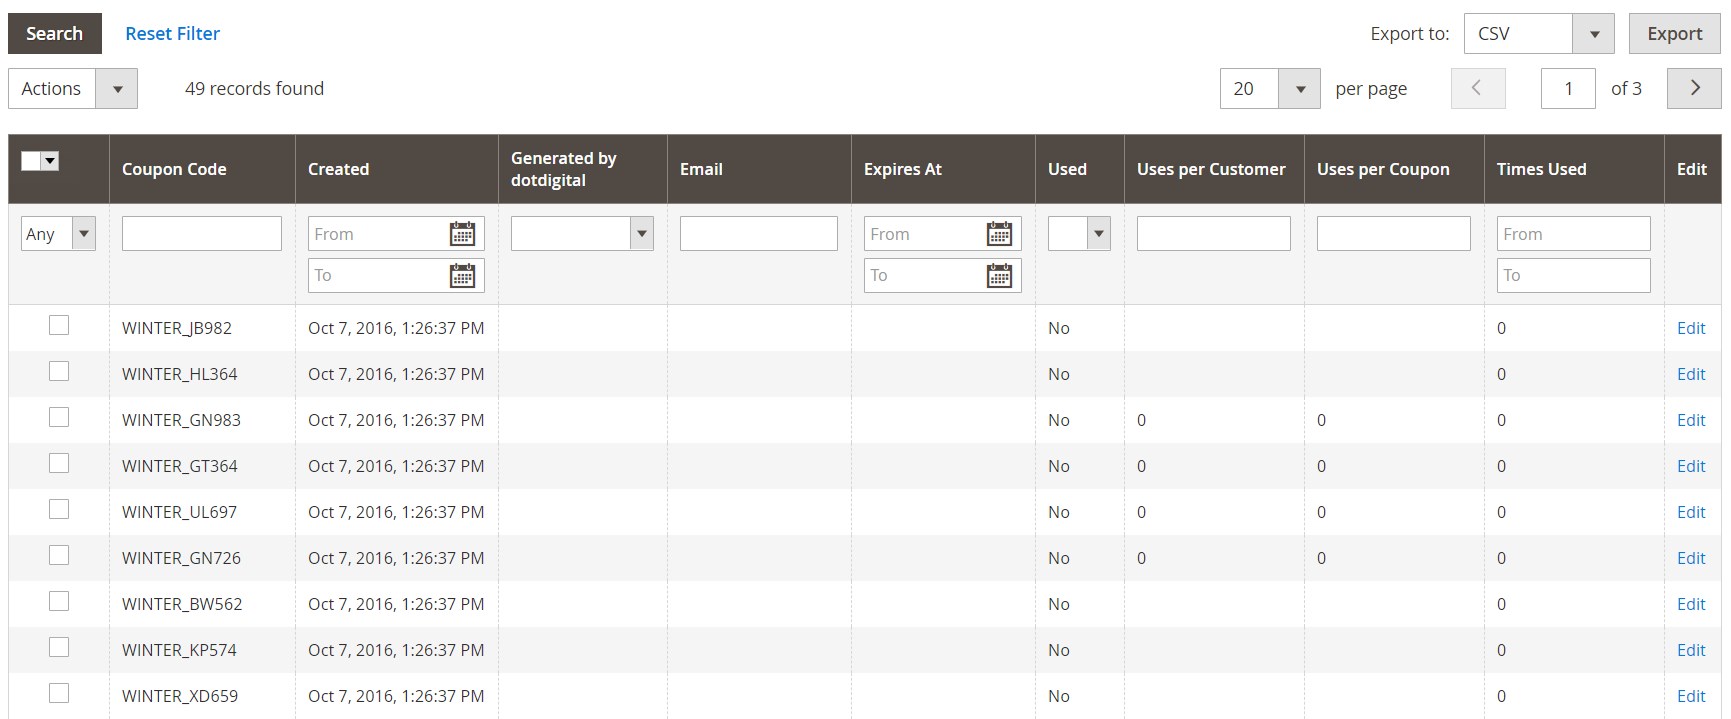
Task: Select checkbox for WINTER_JB982 row
Action: point(59,325)
